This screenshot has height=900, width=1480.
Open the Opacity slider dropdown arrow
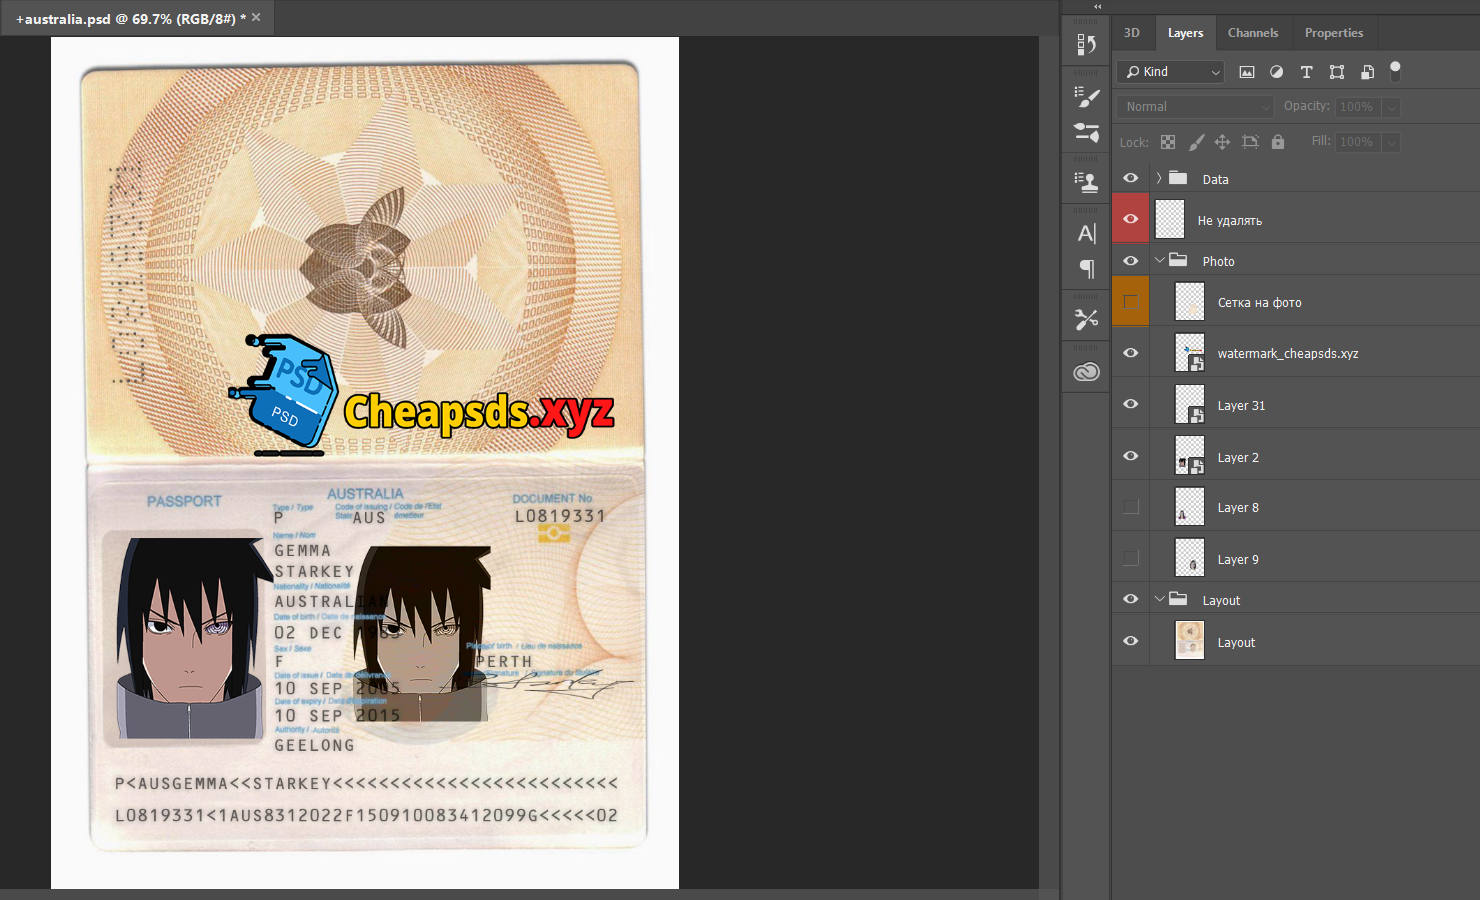(1391, 107)
